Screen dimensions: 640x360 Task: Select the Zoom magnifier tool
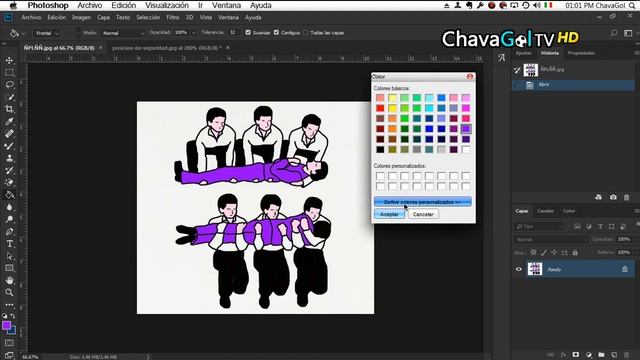(x=9, y=293)
